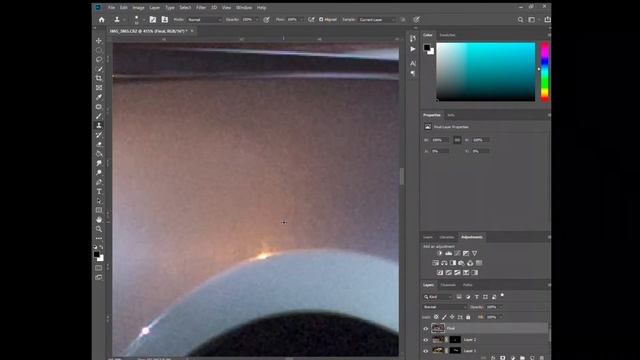Switch to the Swatches tab

pos(447,35)
